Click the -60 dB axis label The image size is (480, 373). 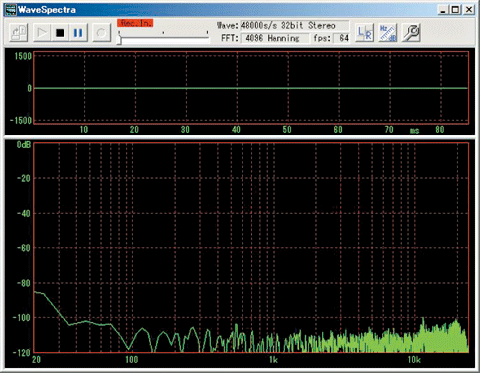coord(23,248)
